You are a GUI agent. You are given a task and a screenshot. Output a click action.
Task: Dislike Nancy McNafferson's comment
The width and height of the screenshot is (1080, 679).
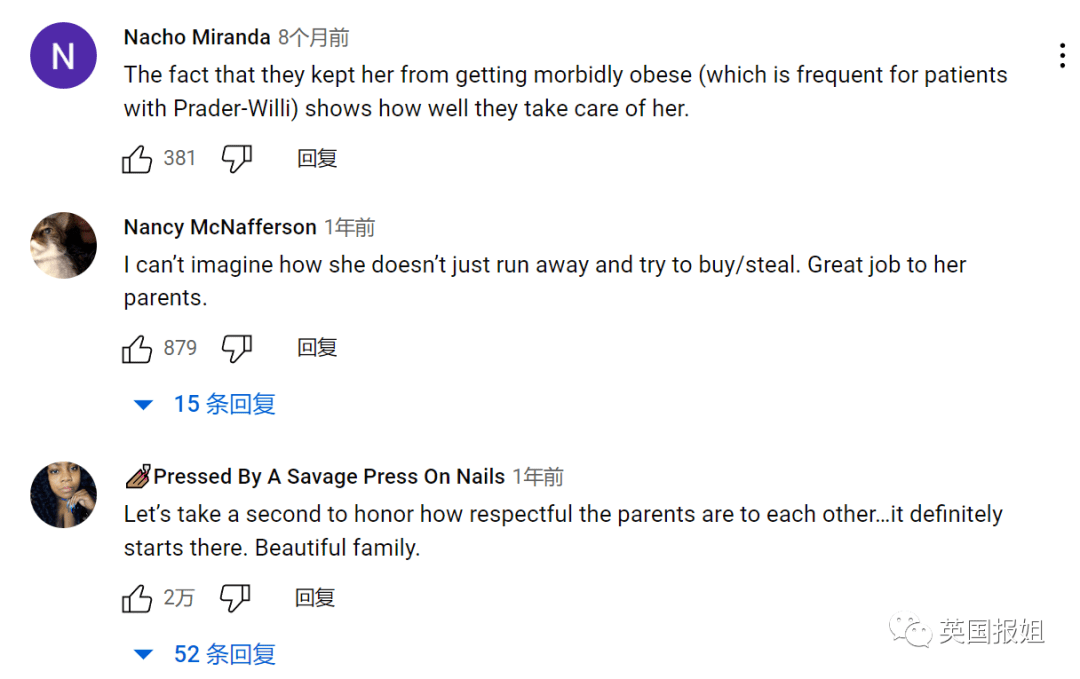point(236,349)
